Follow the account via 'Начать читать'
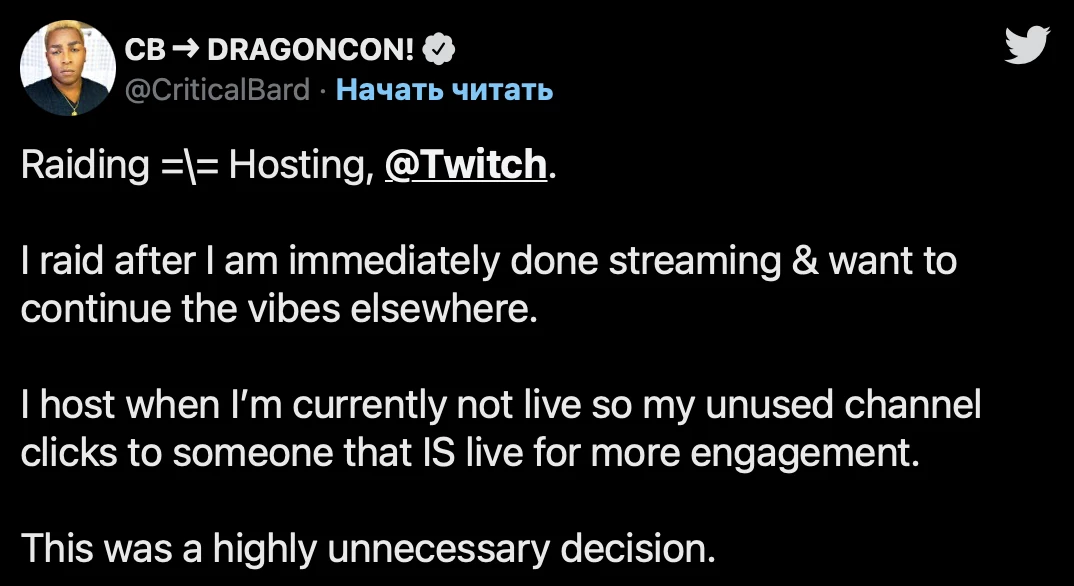 pyautogui.click(x=446, y=90)
